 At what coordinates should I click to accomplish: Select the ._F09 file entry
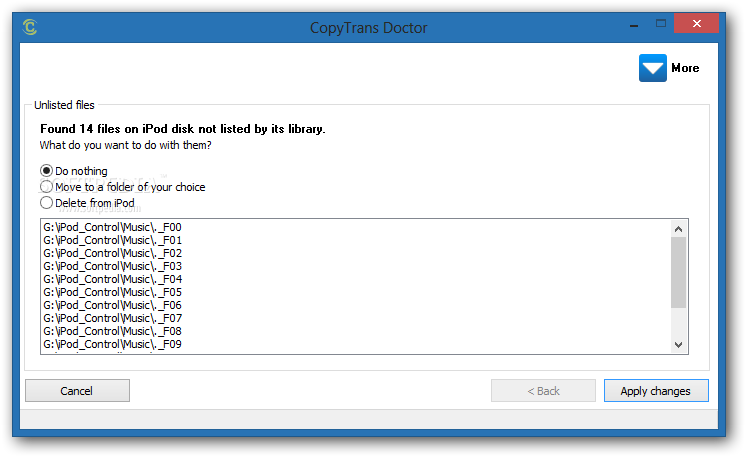[x=112, y=344]
